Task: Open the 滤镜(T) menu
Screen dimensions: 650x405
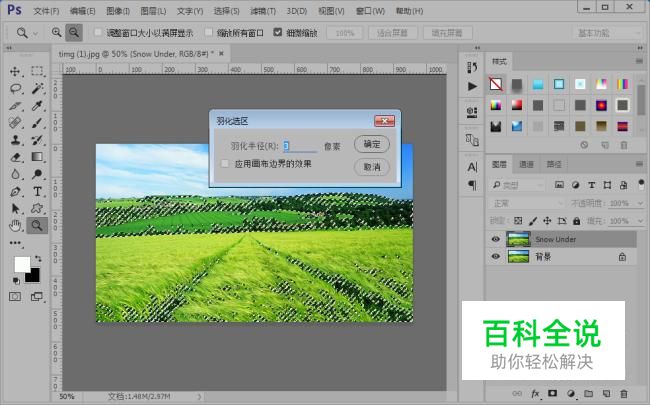Action: (263, 11)
